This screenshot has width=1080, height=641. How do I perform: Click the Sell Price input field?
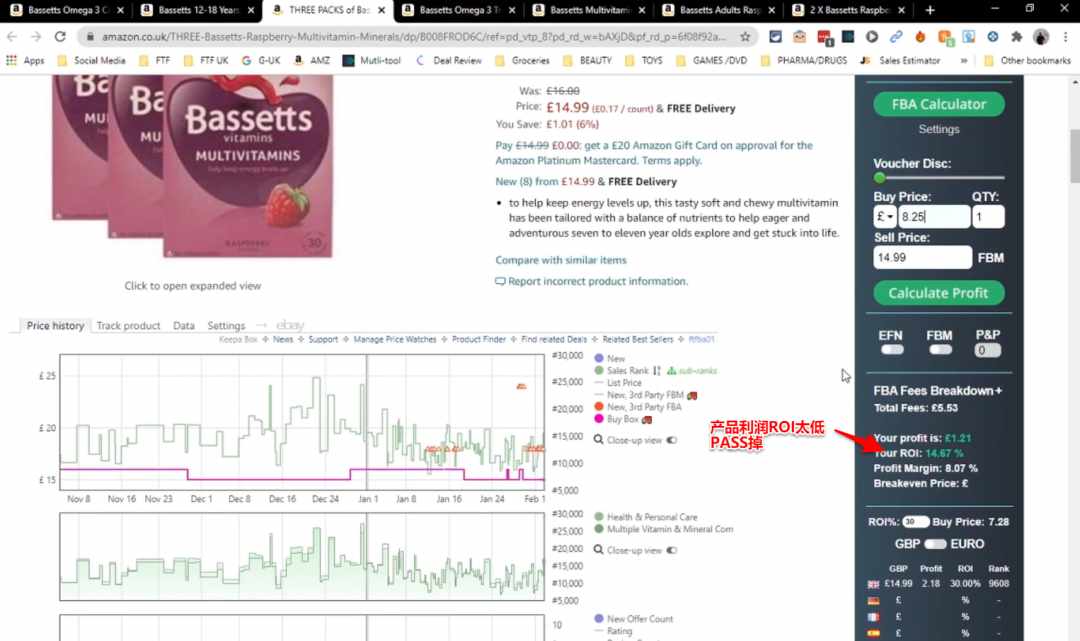(922, 258)
